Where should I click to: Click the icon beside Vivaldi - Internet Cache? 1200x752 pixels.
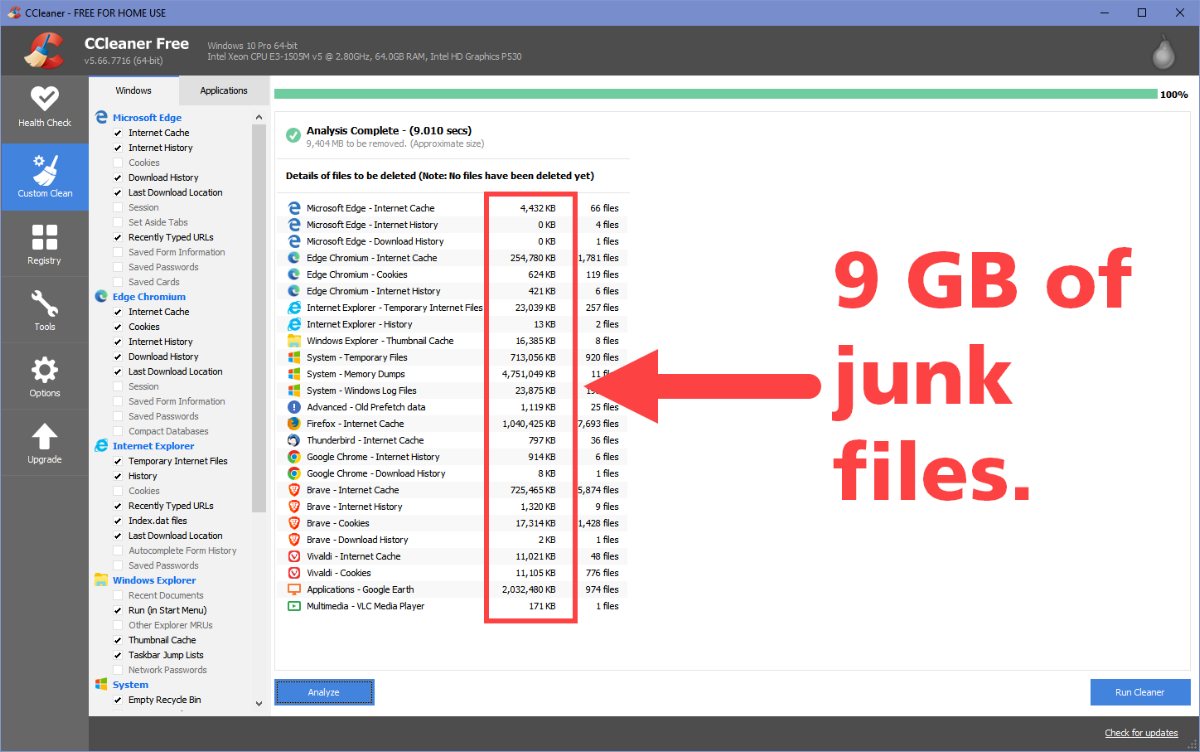coord(294,556)
